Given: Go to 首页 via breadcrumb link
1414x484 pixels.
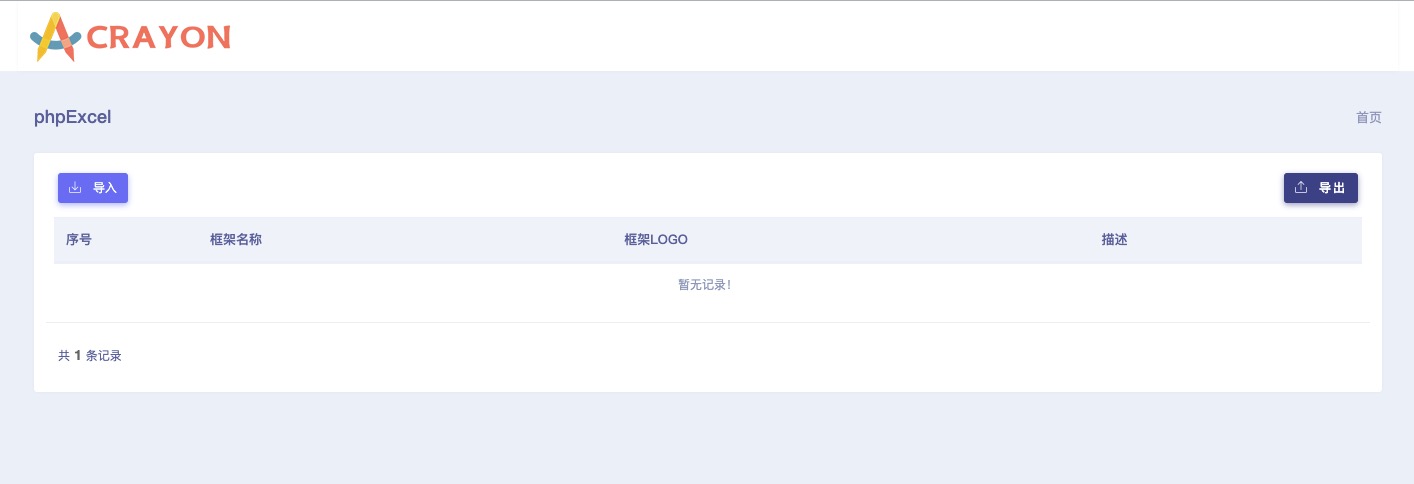Looking at the screenshot, I should click(1368, 117).
